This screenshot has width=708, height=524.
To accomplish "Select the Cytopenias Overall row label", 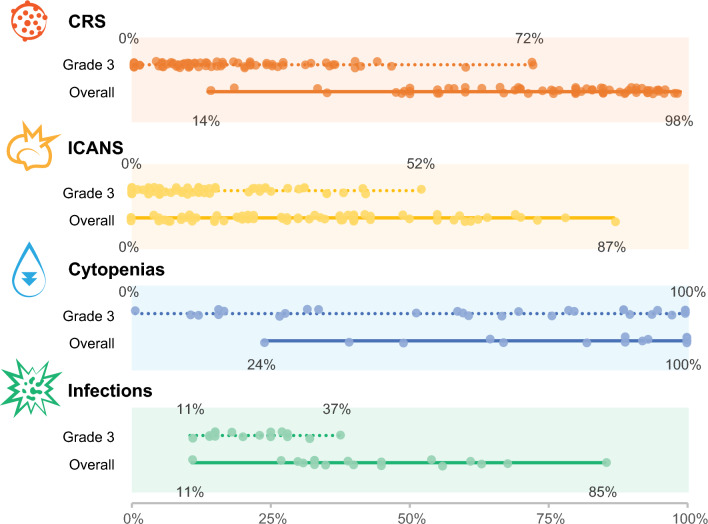I will (92, 342).
